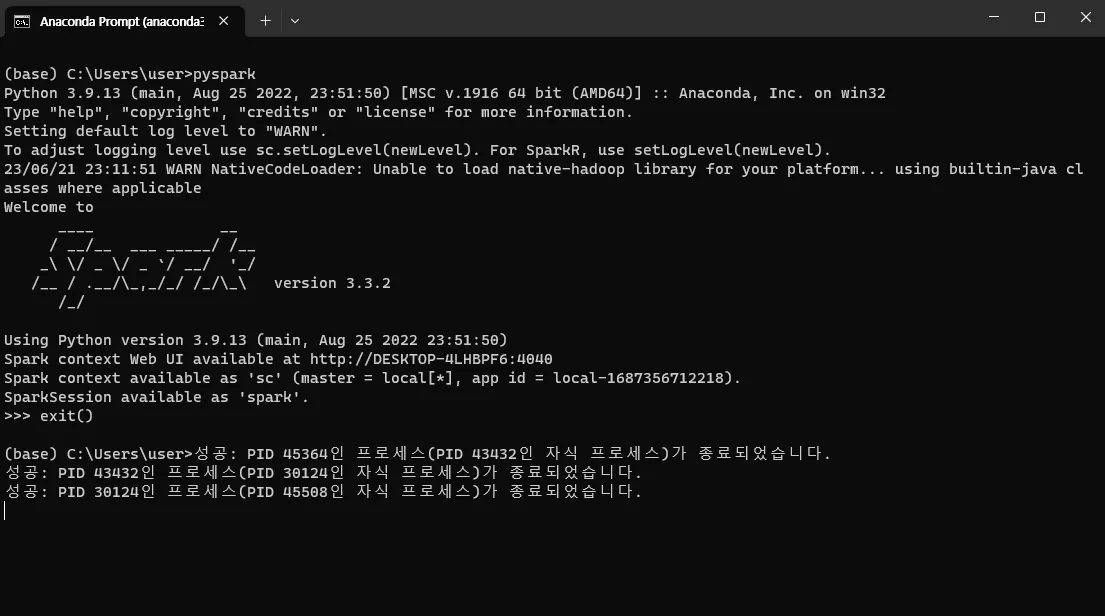The height and width of the screenshot is (616, 1105).
Task: Click the blinking cursor input line
Action: tap(5, 511)
